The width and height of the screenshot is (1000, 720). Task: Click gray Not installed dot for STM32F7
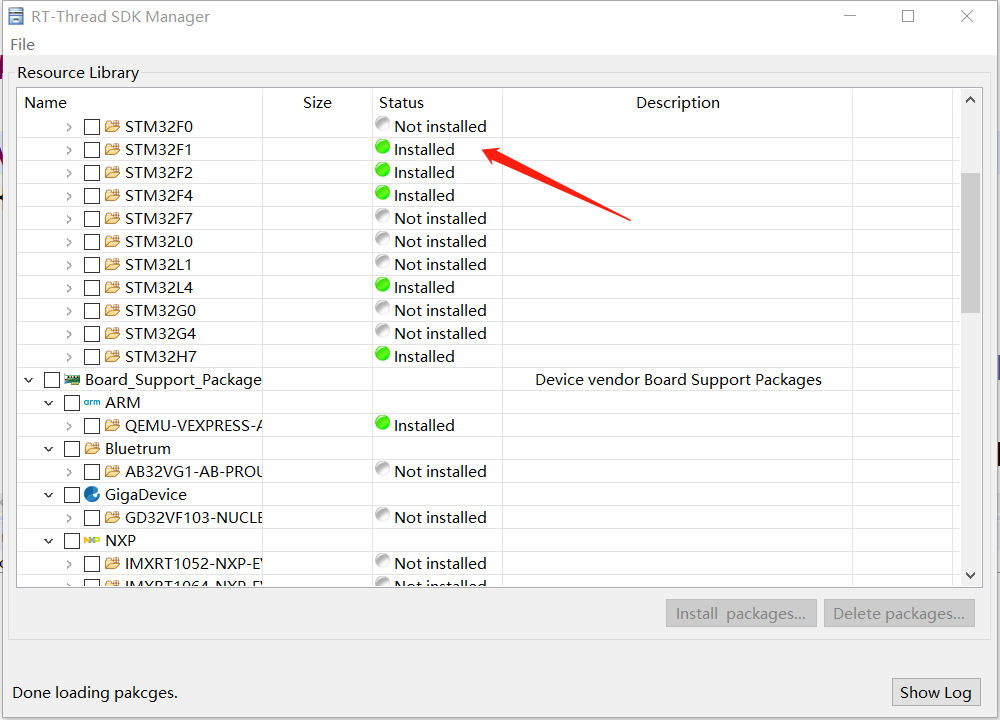pyautogui.click(x=383, y=216)
